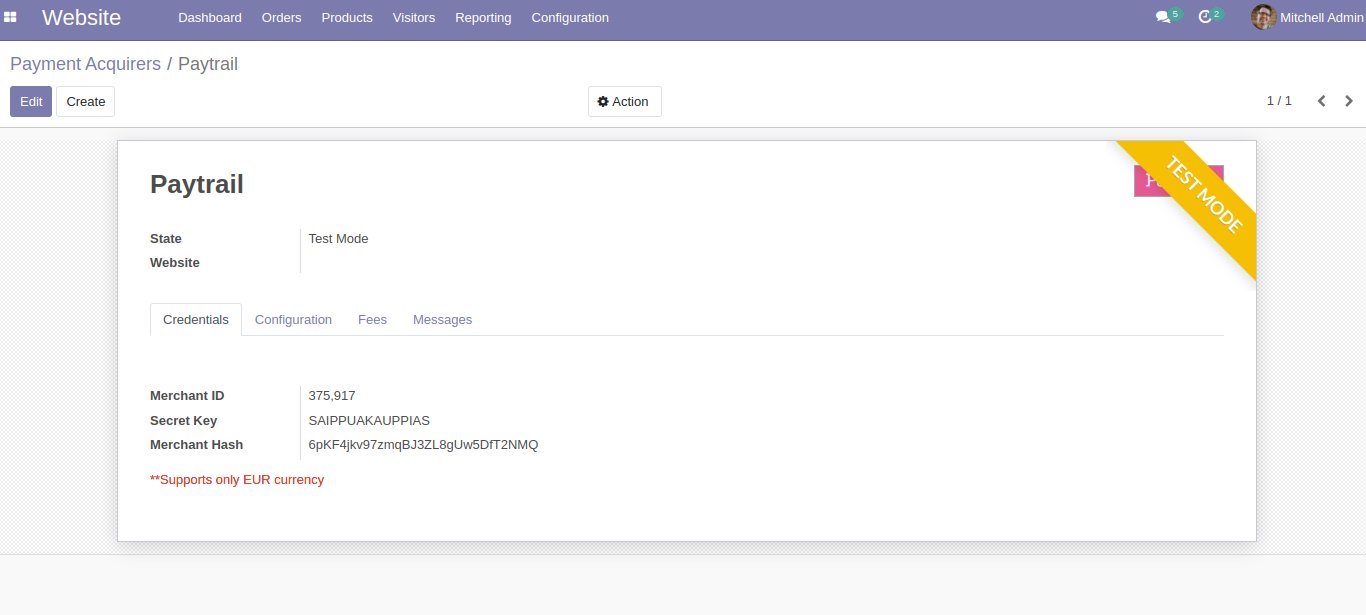Switch to the Fees tab
Image resolution: width=1366 pixels, height=615 pixels.
(372, 320)
